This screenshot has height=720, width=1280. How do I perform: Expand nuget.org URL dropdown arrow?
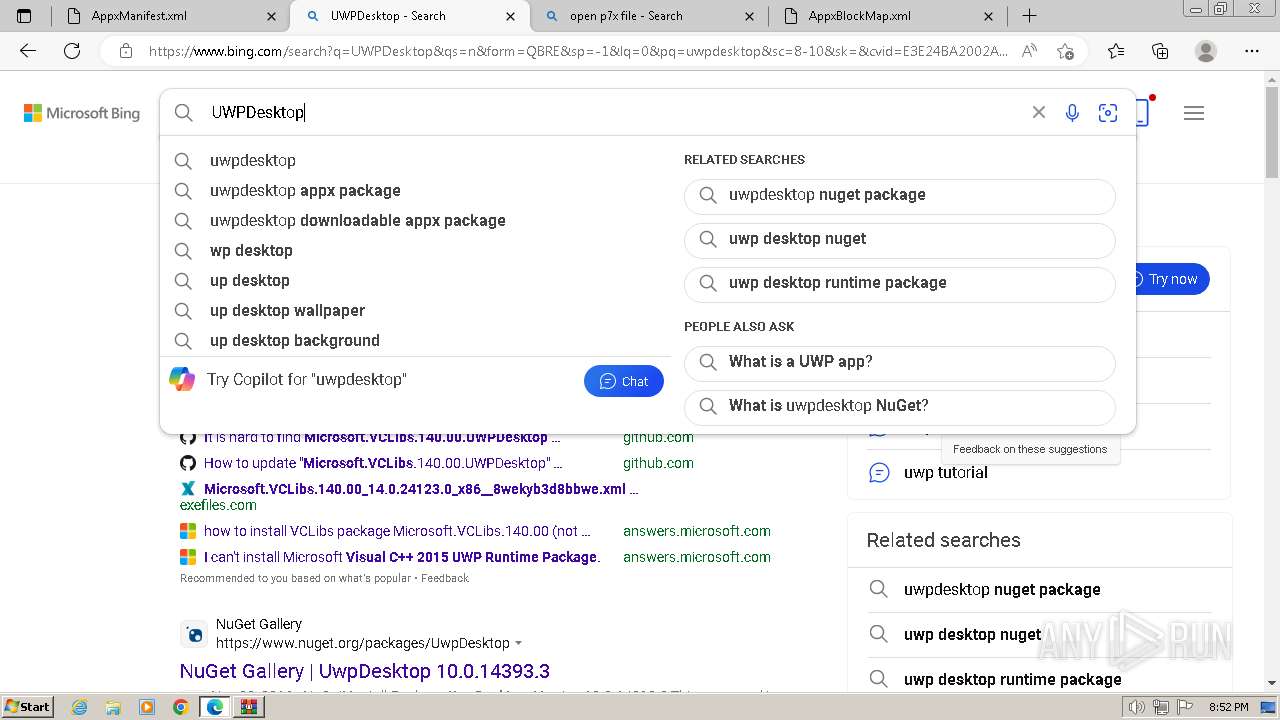point(518,643)
